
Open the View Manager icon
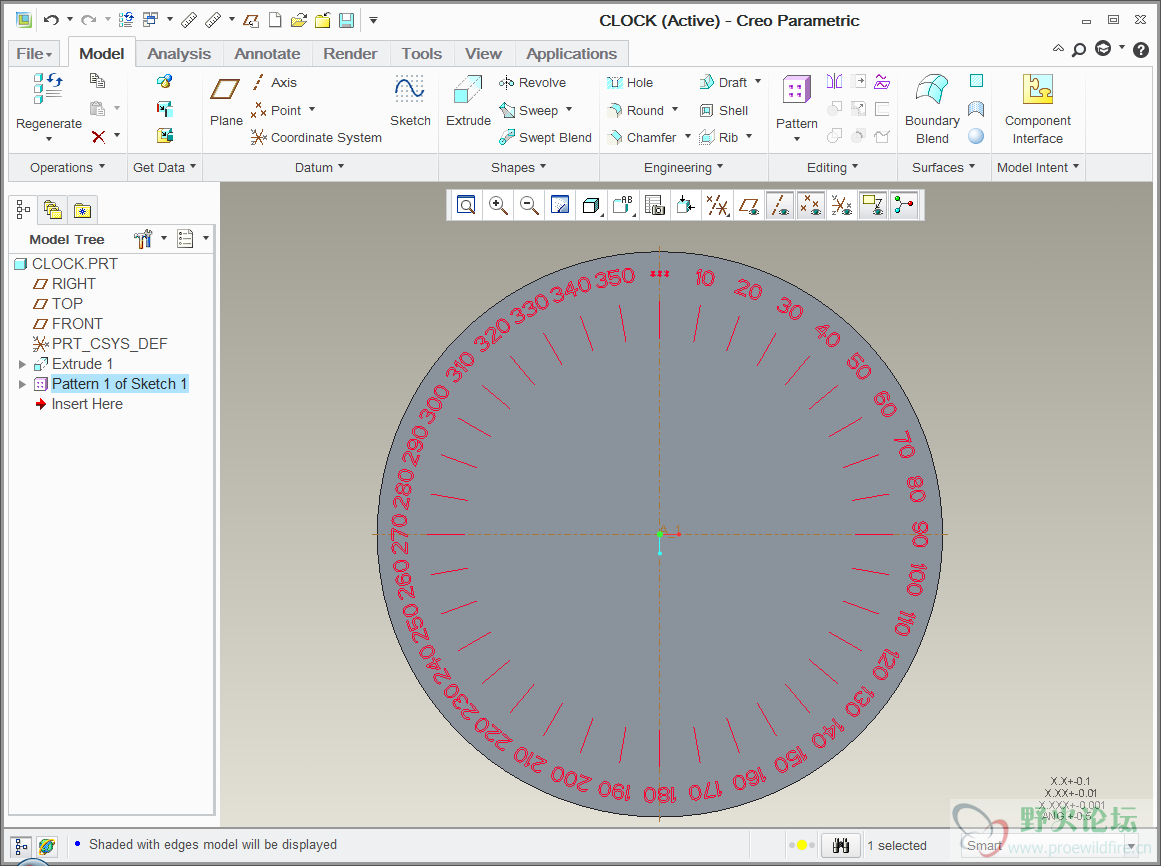(x=655, y=205)
